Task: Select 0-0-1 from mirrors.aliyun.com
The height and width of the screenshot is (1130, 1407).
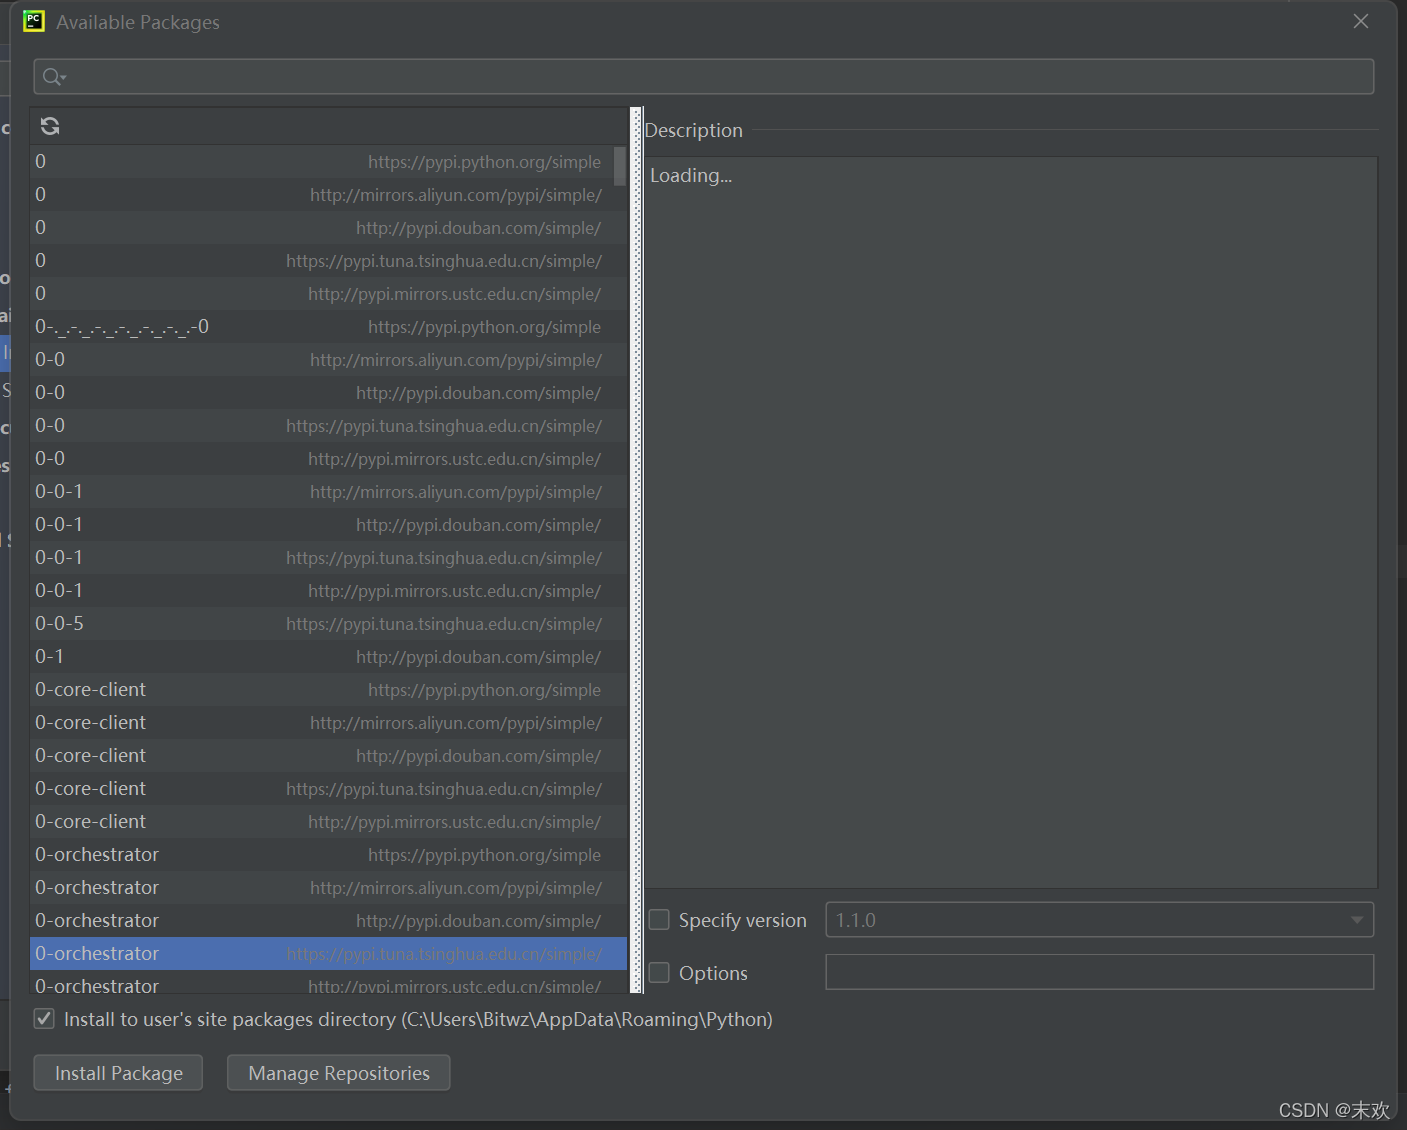Action: click(329, 491)
